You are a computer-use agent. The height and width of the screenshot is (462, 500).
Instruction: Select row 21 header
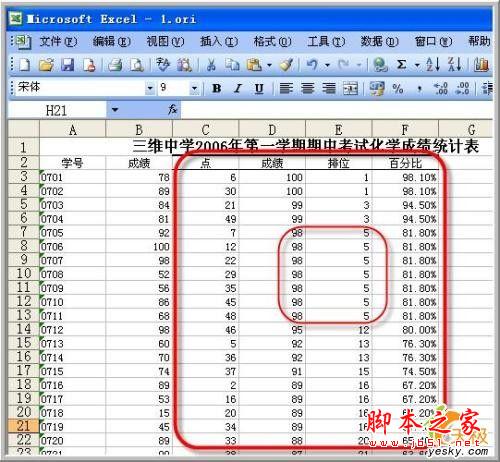(23, 426)
